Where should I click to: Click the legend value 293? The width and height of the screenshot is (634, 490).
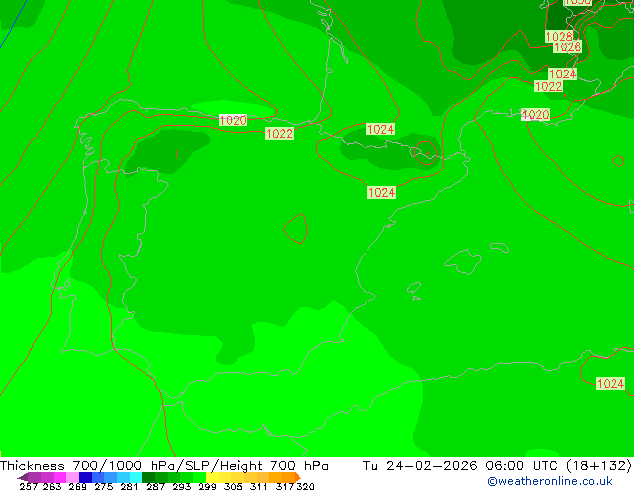click(181, 486)
